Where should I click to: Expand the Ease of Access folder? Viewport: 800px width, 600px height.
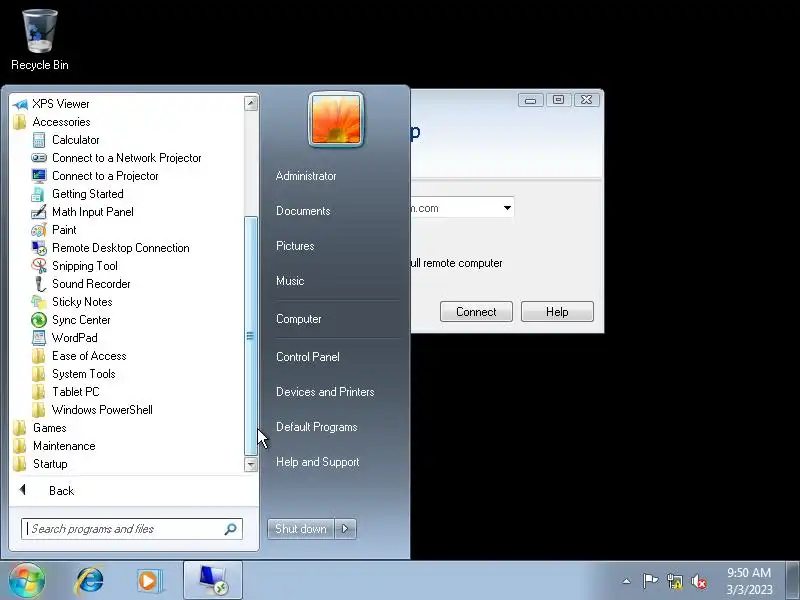80,356
